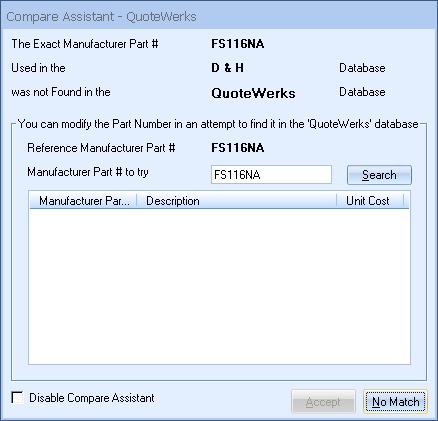Click the bold FS116NA reference part number
The width and height of the screenshot is (438, 421).
point(237,148)
